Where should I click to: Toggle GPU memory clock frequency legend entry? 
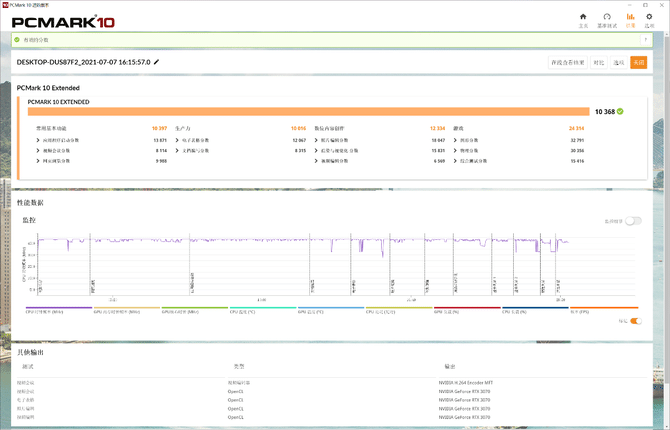(126, 310)
